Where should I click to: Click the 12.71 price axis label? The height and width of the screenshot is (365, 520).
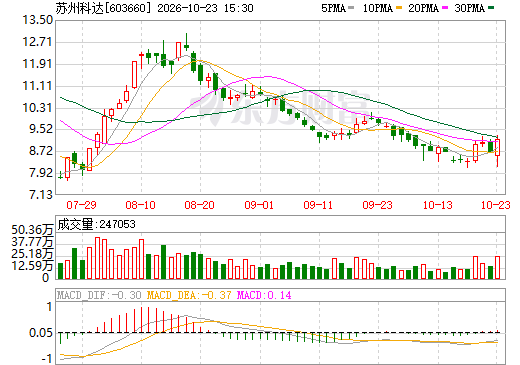(x=37, y=42)
